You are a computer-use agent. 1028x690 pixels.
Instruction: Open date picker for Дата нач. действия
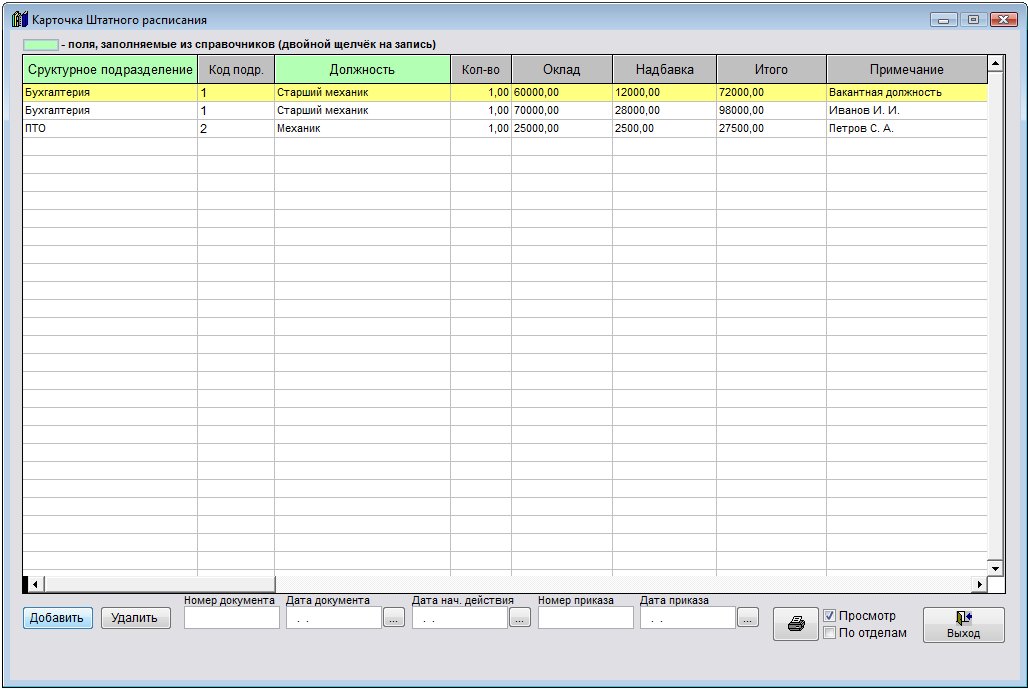coord(519,618)
